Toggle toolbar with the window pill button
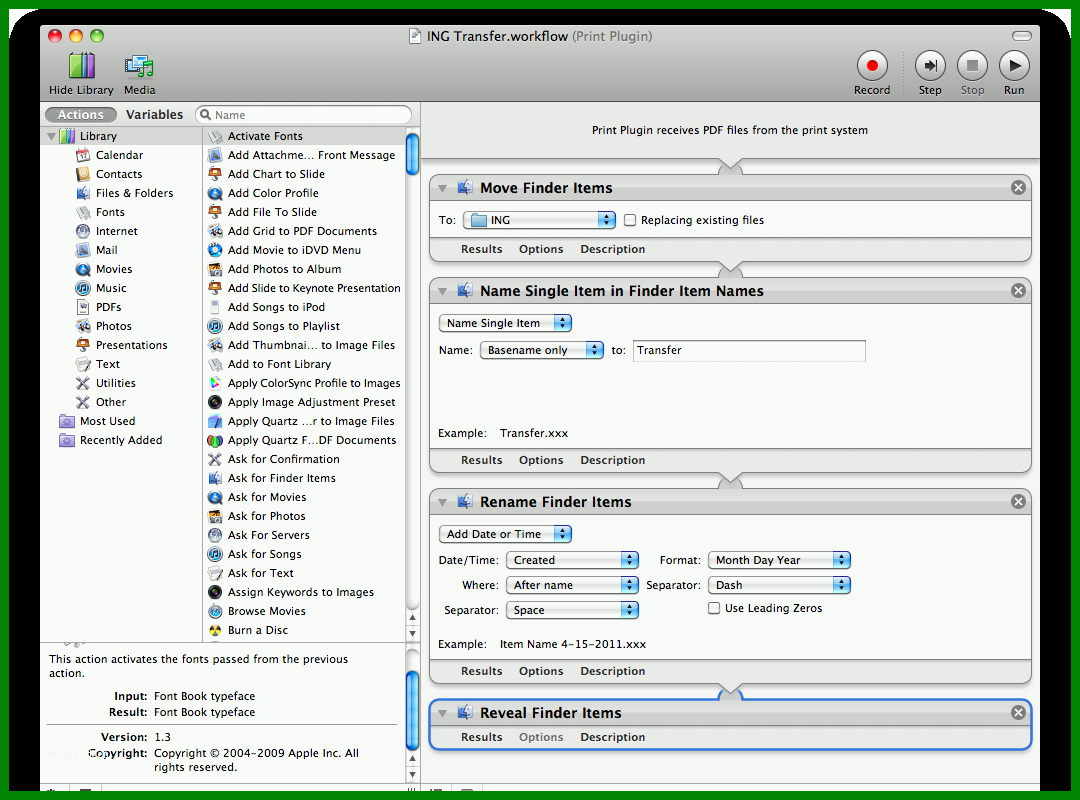Viewport: 1080px width, 800px height. (x=1021, y=36)
